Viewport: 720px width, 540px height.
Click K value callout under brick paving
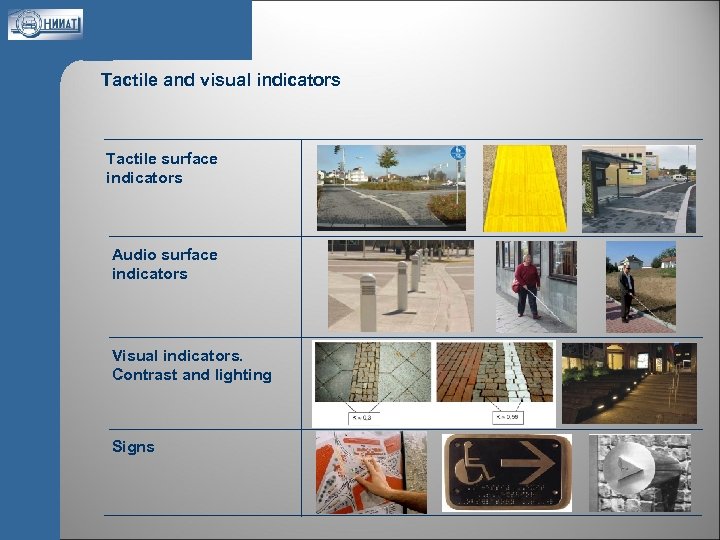coord(508,417)
